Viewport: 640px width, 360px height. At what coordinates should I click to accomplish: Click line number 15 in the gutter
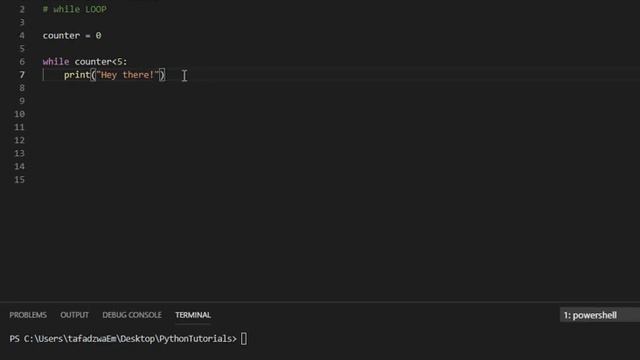point(20,180)
